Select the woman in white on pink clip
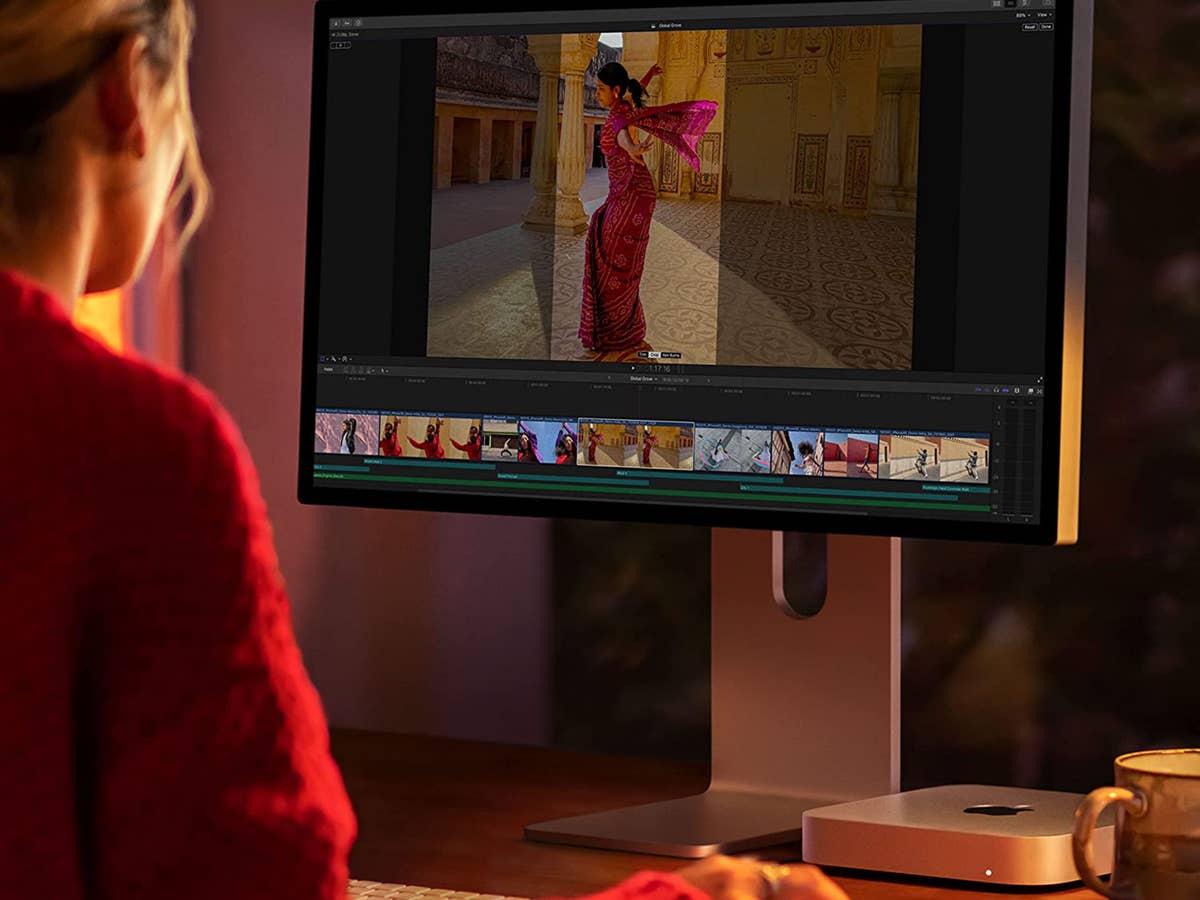Image resolution: width=1200 pixels, height=900 pixels. pos(347,434)
